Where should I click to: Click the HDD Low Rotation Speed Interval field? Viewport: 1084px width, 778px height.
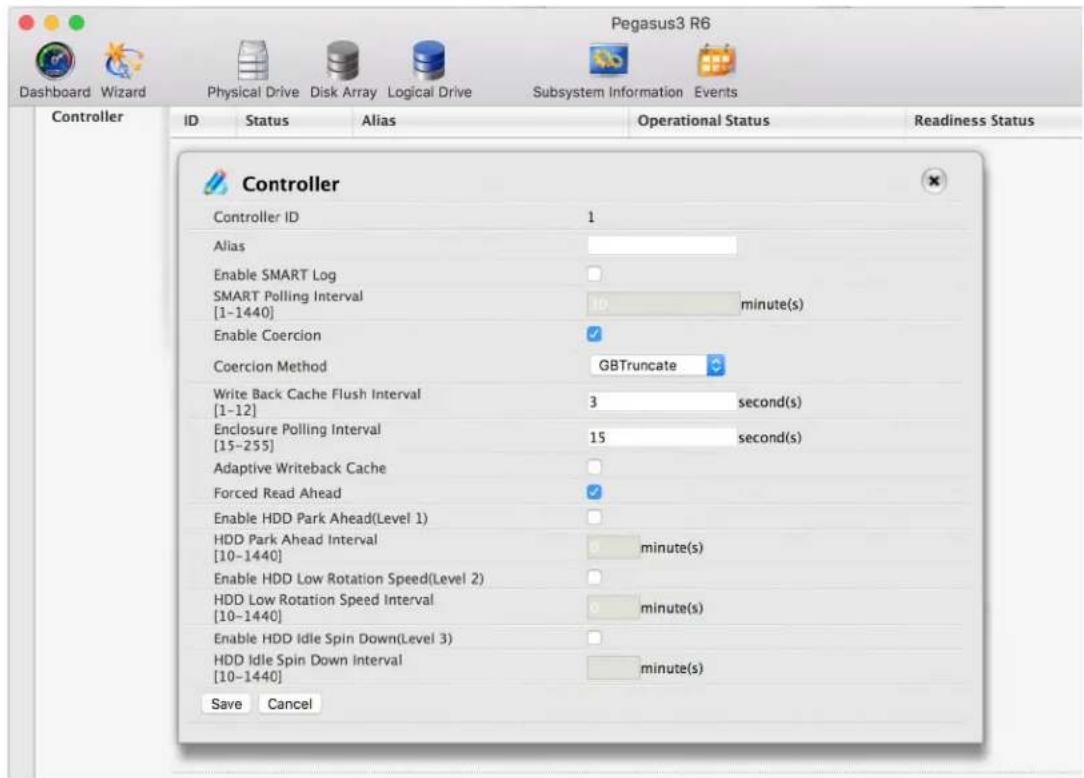point(613,607)
